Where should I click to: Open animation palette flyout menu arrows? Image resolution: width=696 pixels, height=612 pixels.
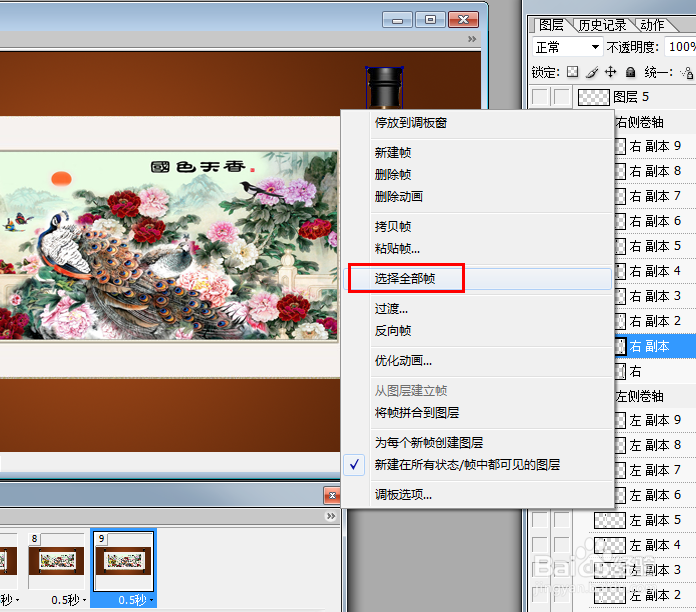(x=331, y=516)
